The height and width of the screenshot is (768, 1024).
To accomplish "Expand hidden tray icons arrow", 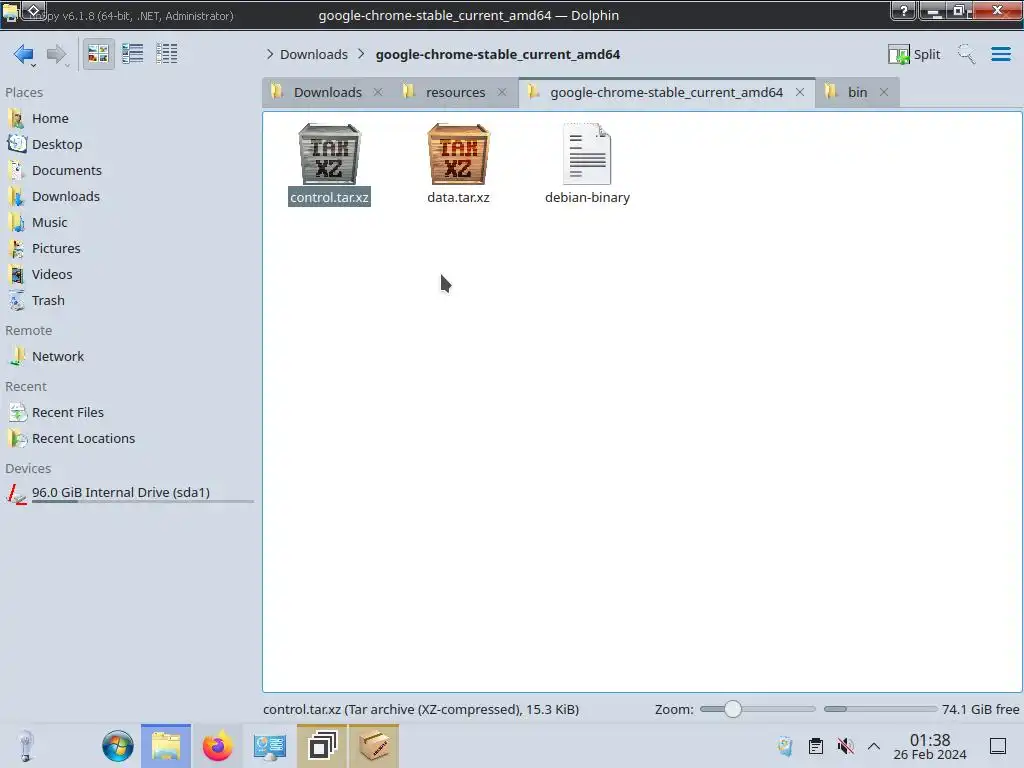I will [x=874, y=746].
